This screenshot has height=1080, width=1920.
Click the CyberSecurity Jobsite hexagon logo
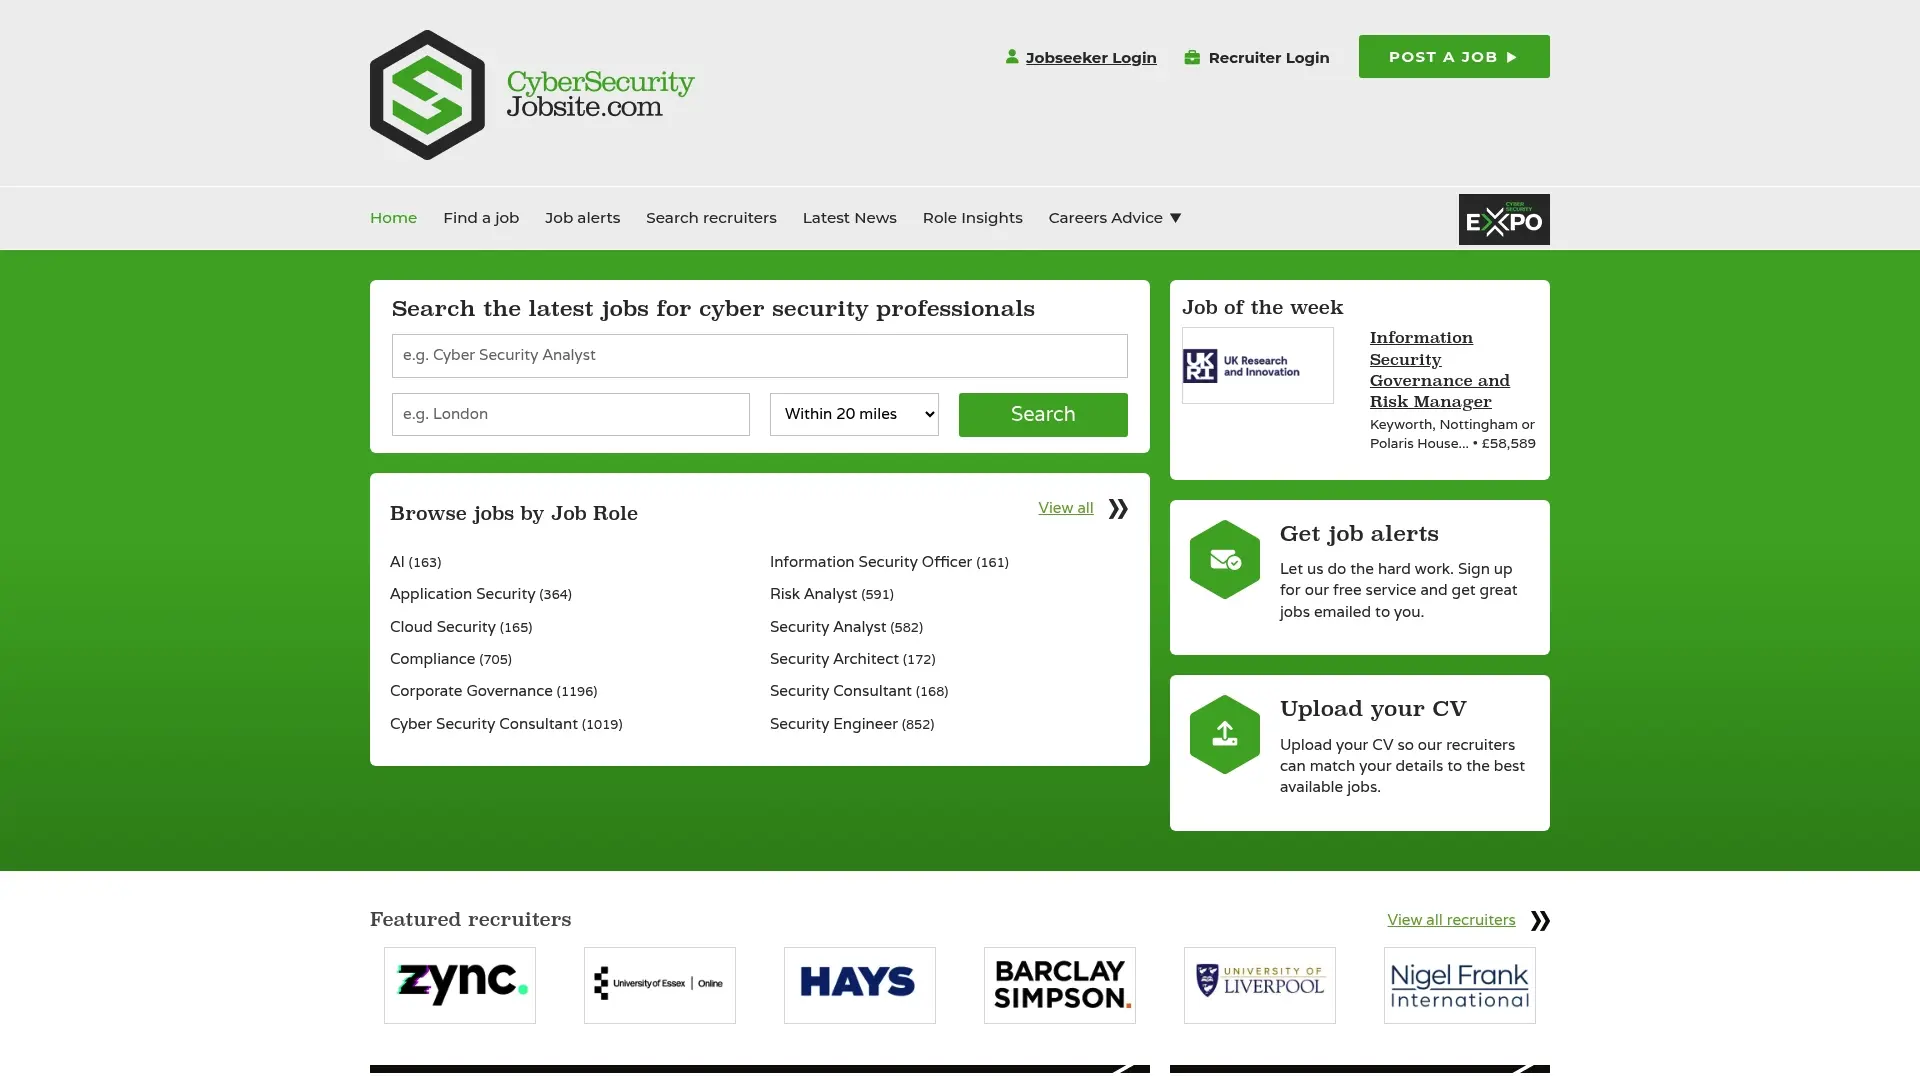point(427,95)
